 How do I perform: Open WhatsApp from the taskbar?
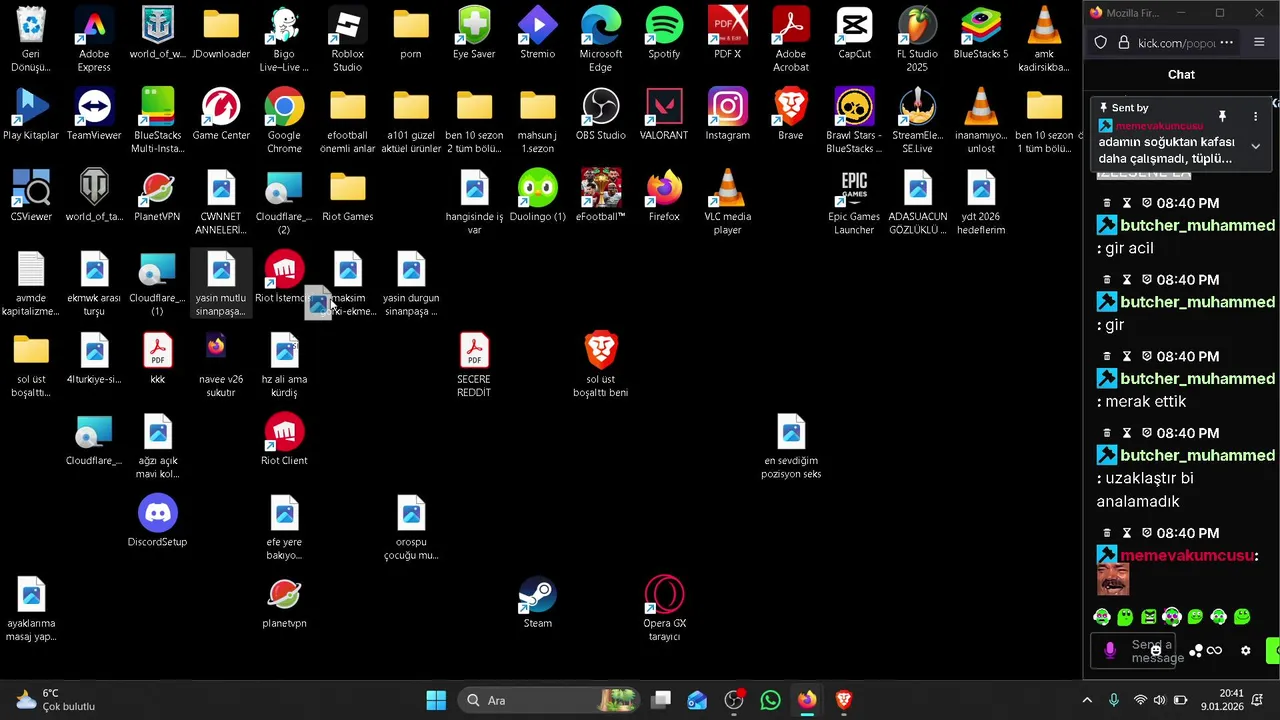pyautogui.click(x=770, y=700)
